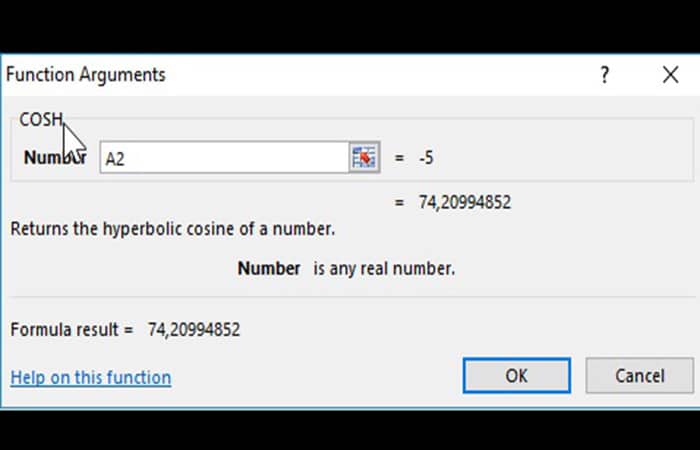700x450 pixels.
Task: Click the 74,20994852 result under the -5 value
Action: click(x=465, y=202)
